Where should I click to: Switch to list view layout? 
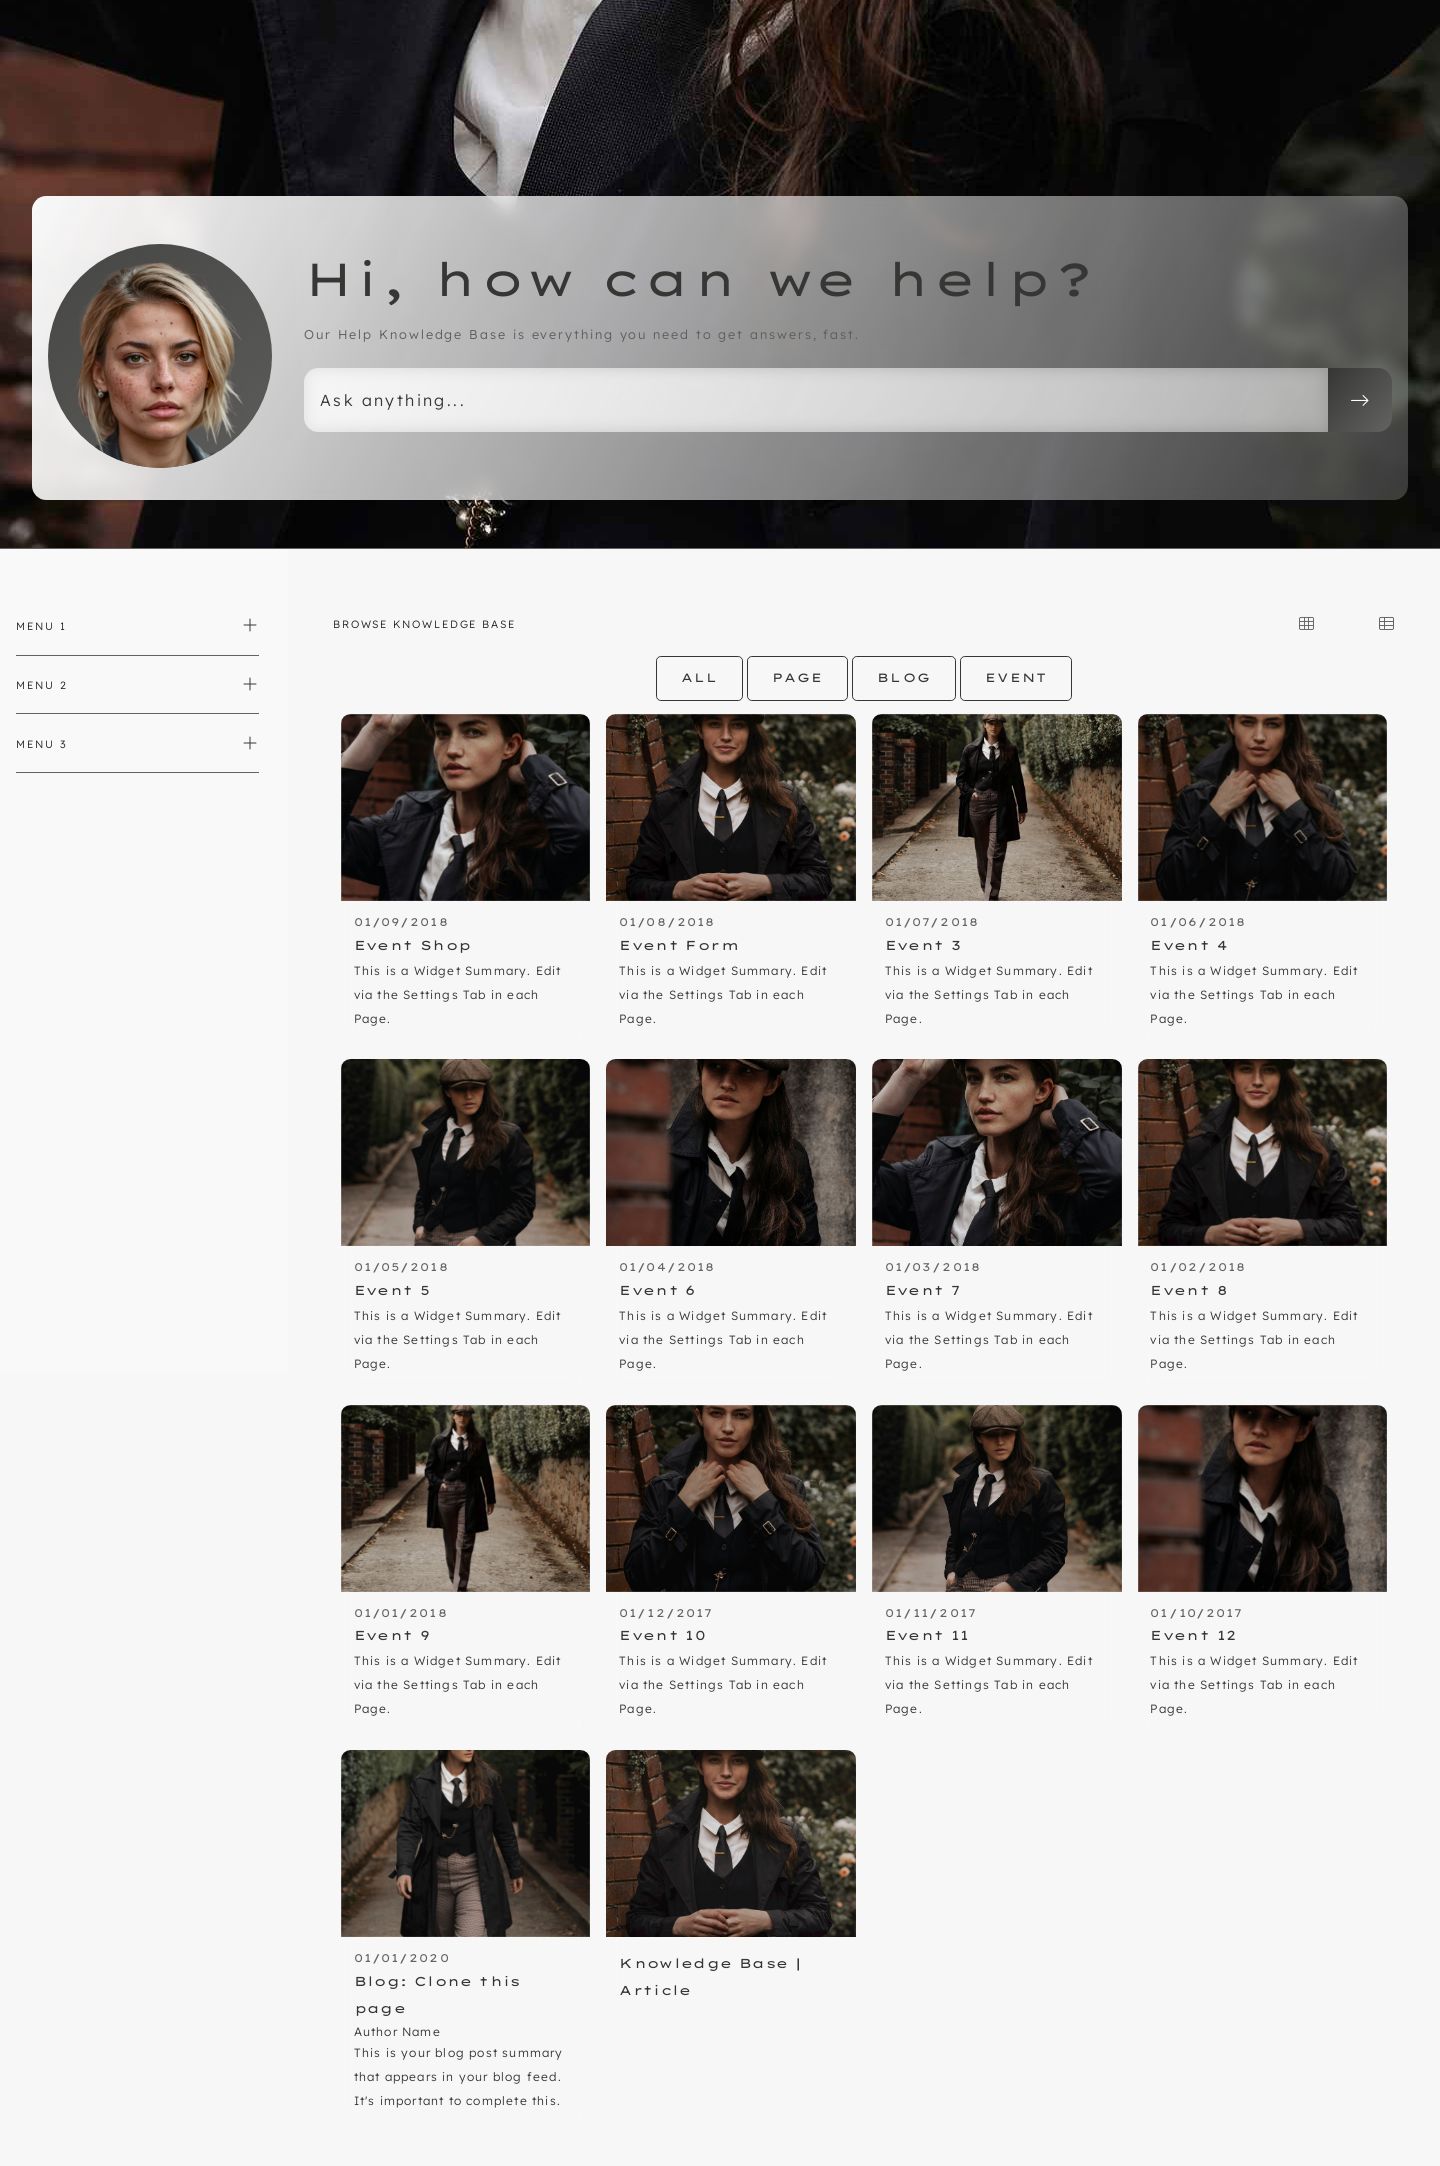(1386, 623)
